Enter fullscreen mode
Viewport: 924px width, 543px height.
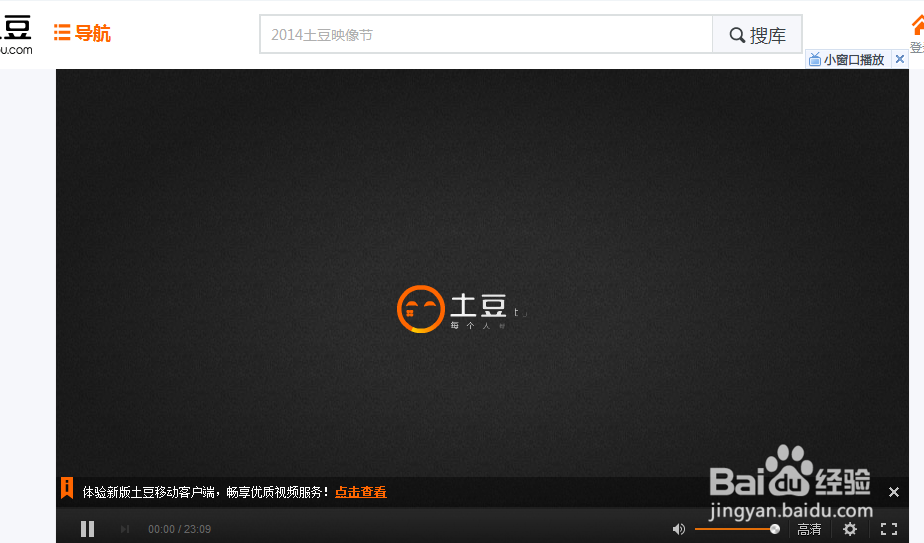pos(889,529)
